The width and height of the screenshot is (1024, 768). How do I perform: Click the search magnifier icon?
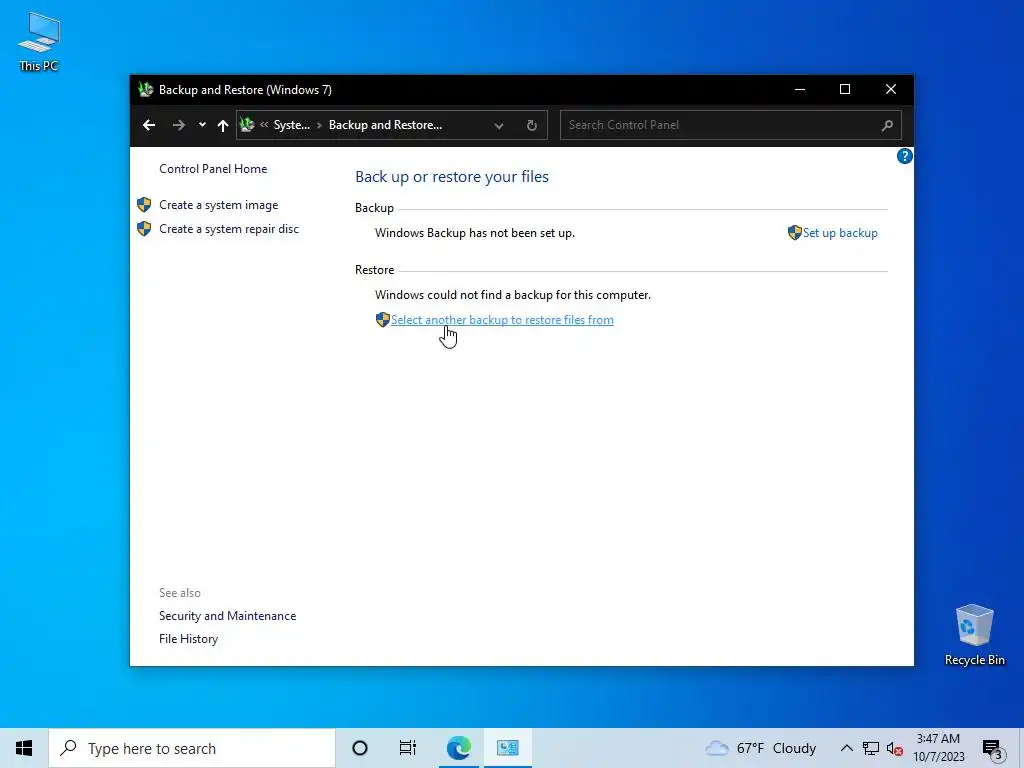point(887,125)
